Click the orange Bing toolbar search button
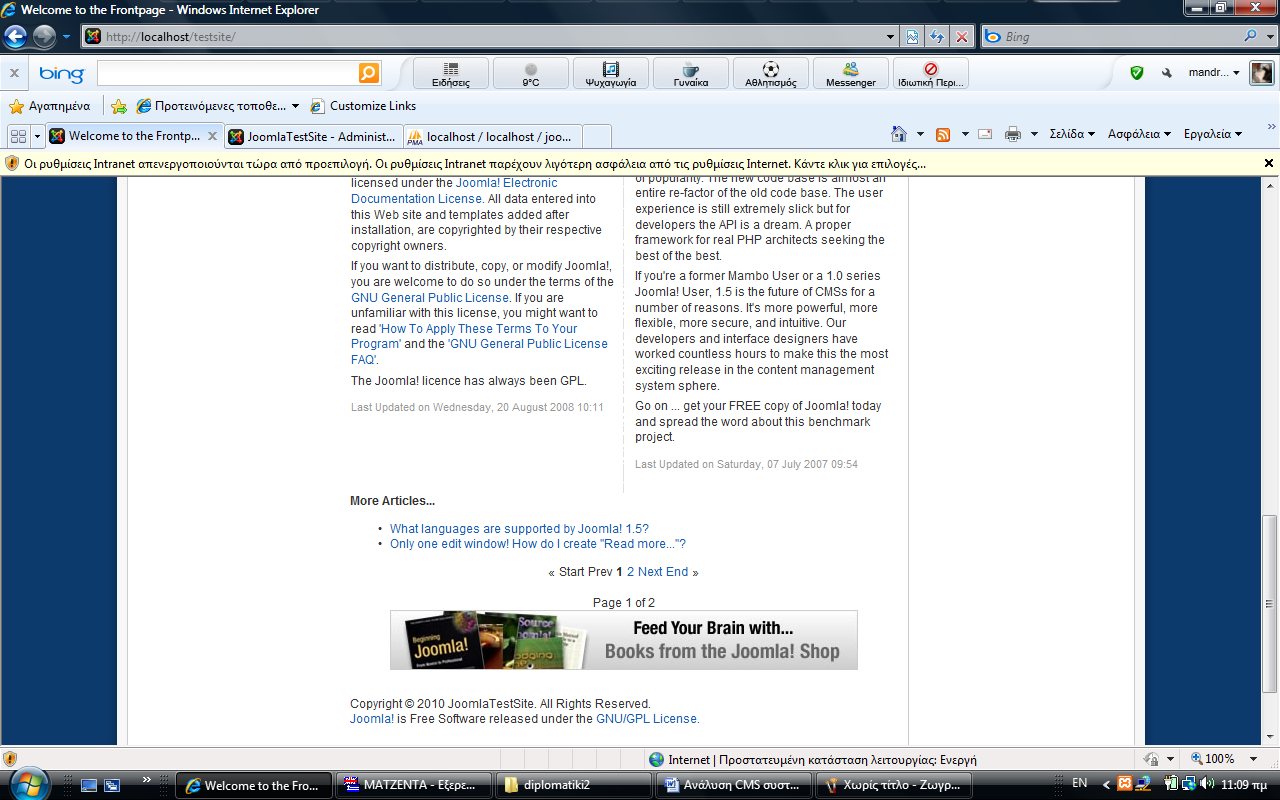Image resolution: width=1280 pixels, height=800 pixels. 369,73
